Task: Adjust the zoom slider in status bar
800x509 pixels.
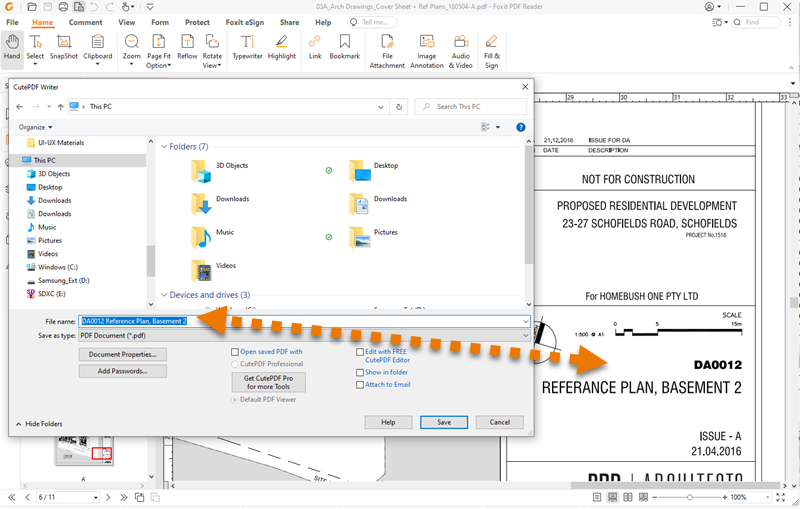Action: coord(690,497)
